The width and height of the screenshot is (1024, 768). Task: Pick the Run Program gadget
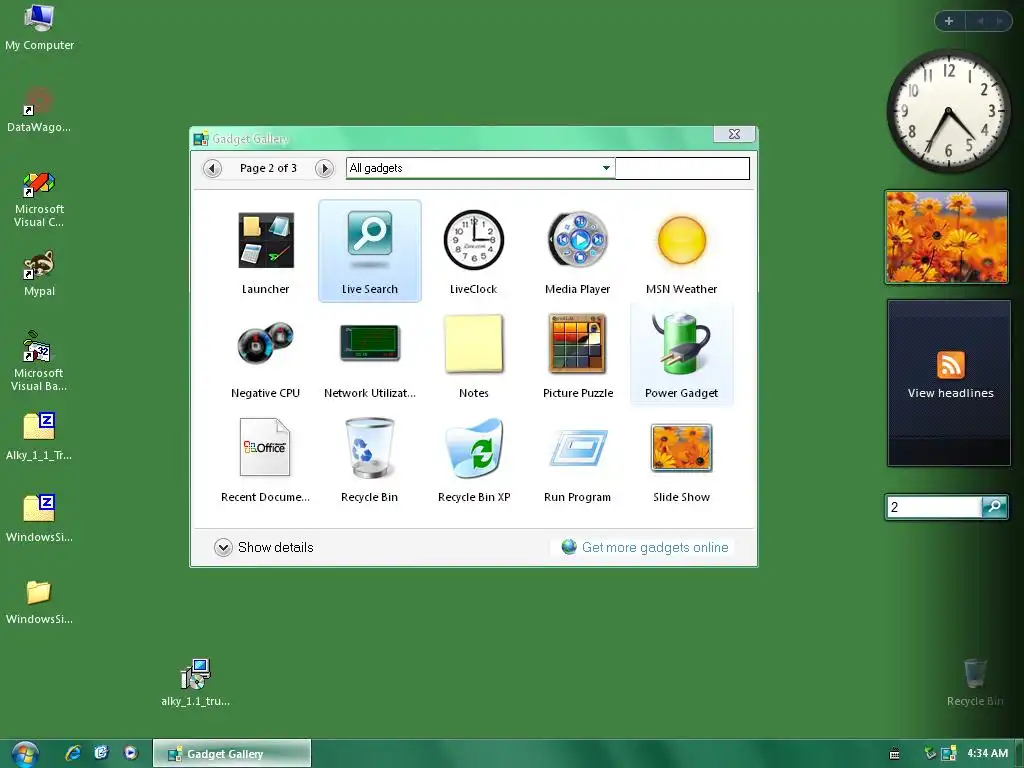pos(577,447)
